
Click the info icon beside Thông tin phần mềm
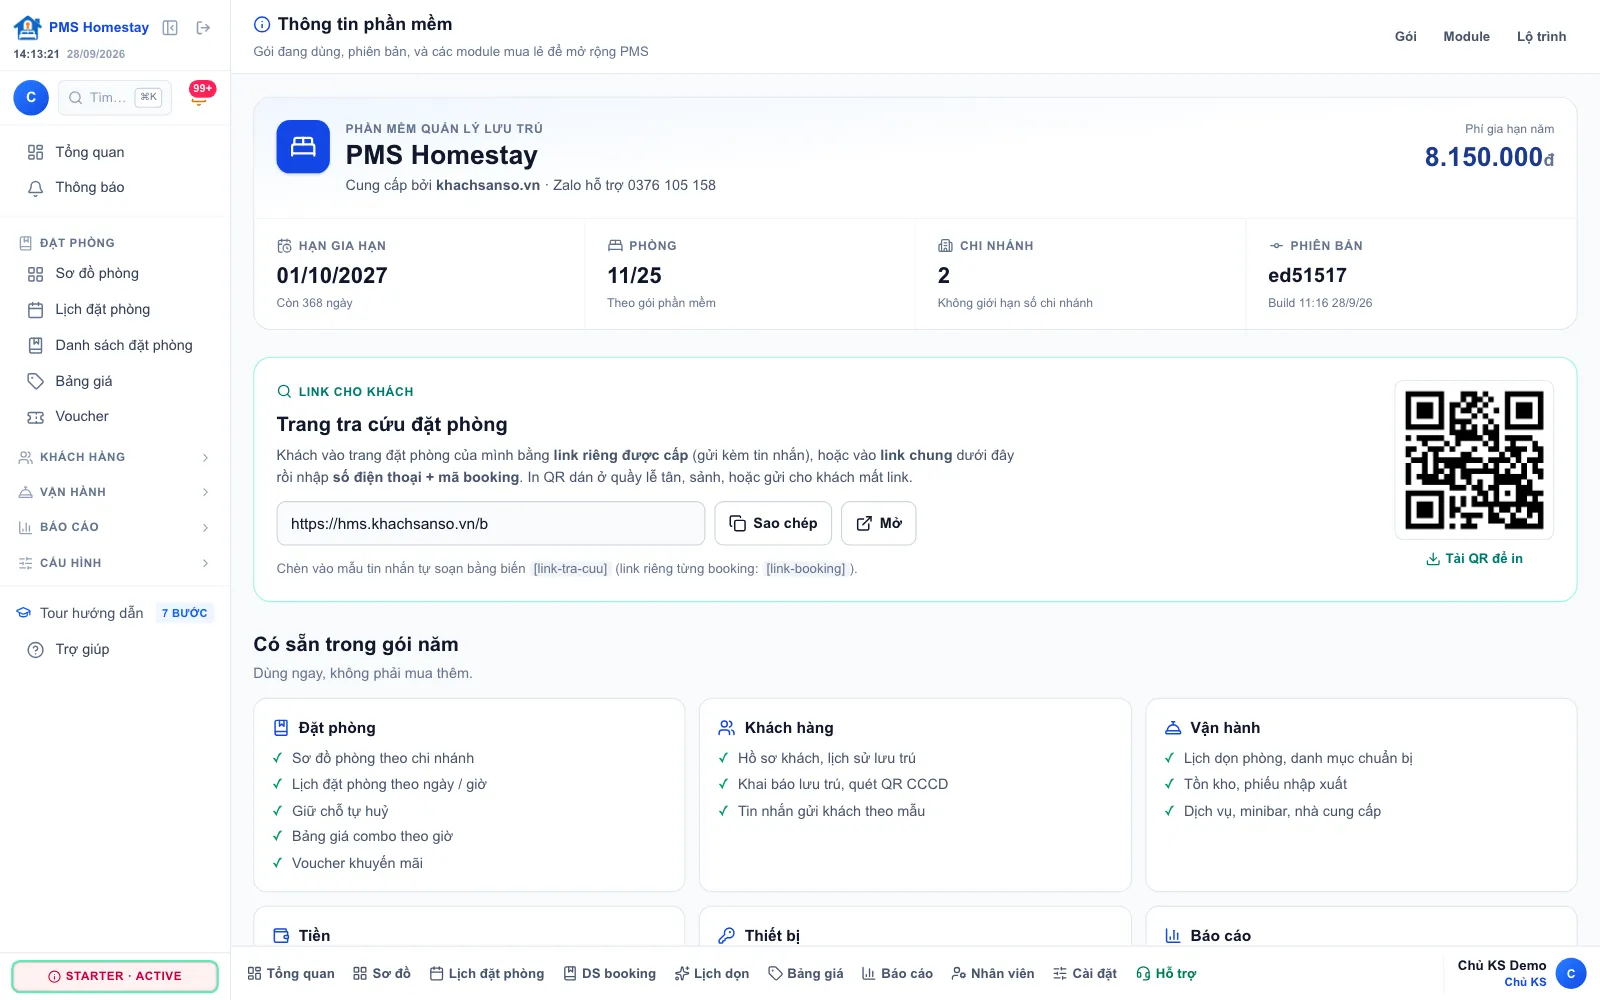point(262,24)
